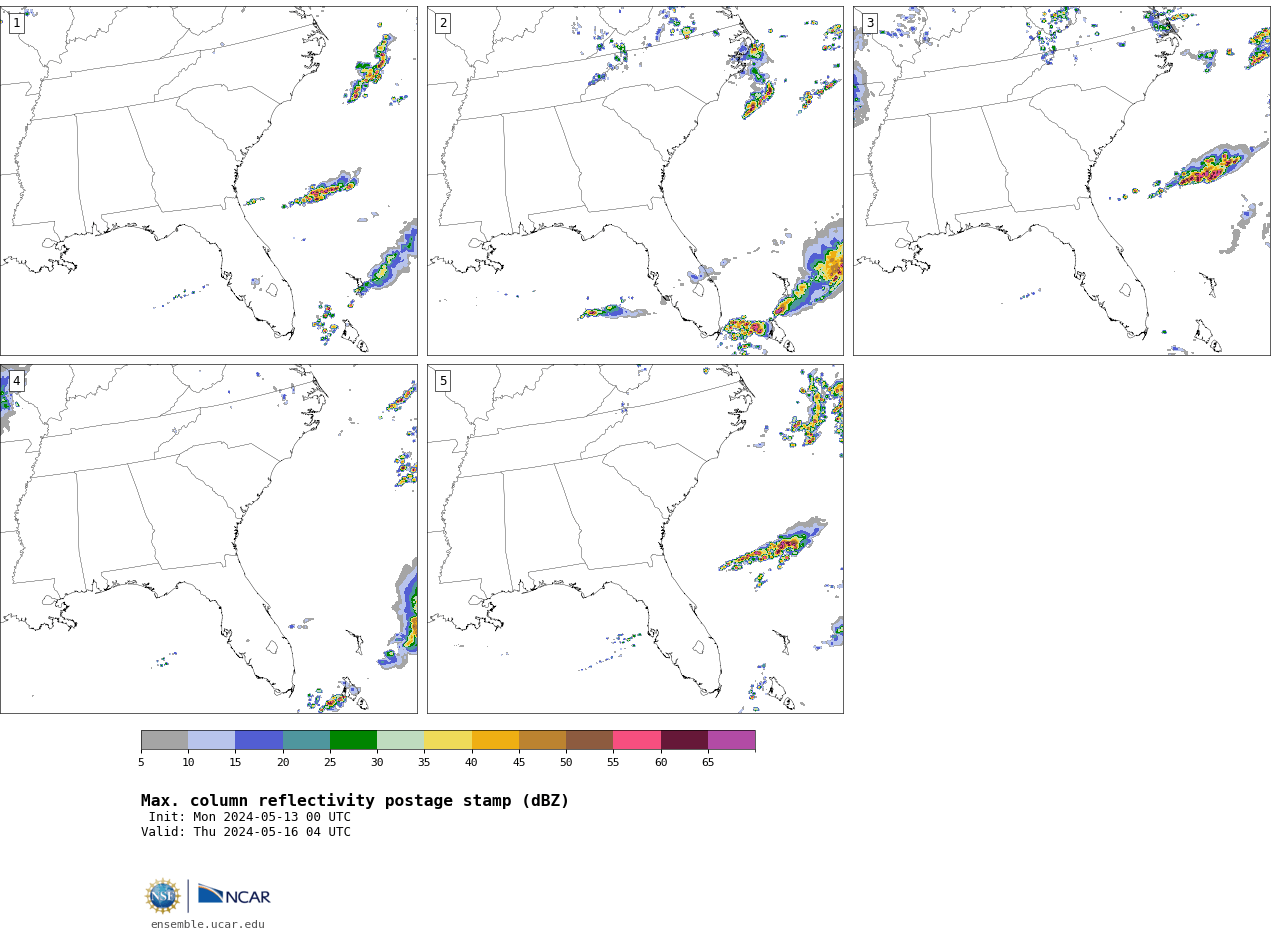Open ensemble member 2 postage stamp map
Screen dimensions: 1280x936
coord(635,181)
